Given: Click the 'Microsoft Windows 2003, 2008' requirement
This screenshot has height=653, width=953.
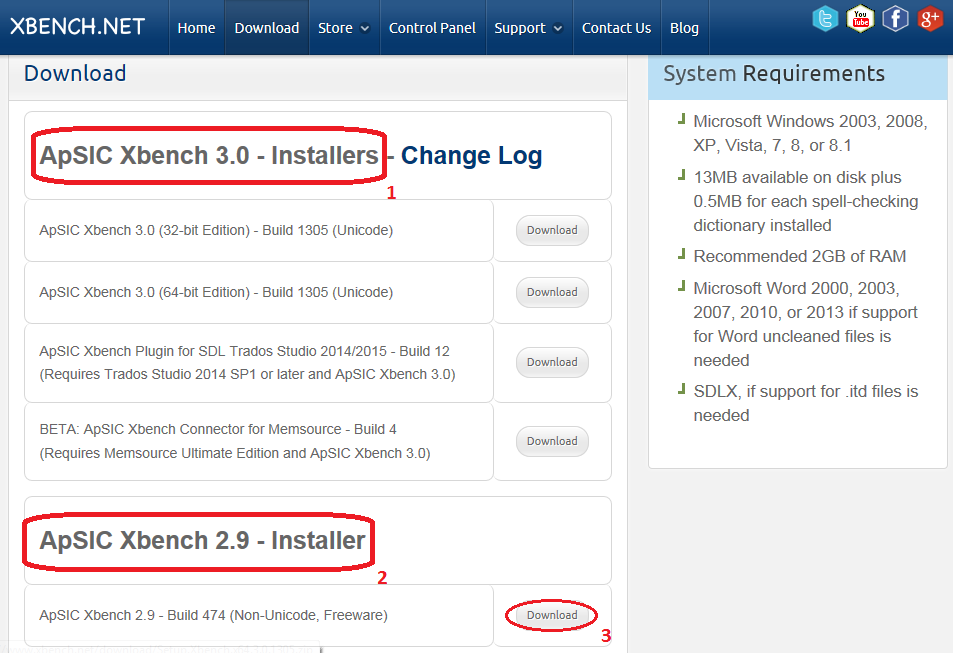Looking at the screenshot, I should coord(810,133).
